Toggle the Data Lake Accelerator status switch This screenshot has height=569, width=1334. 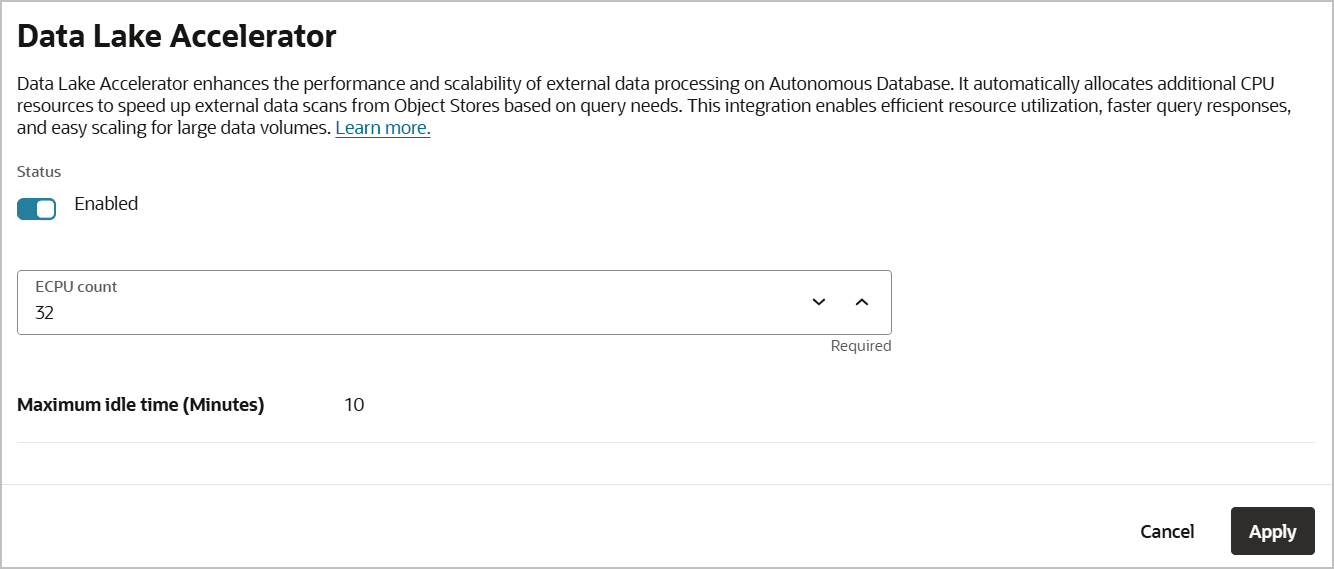(37, 208)
